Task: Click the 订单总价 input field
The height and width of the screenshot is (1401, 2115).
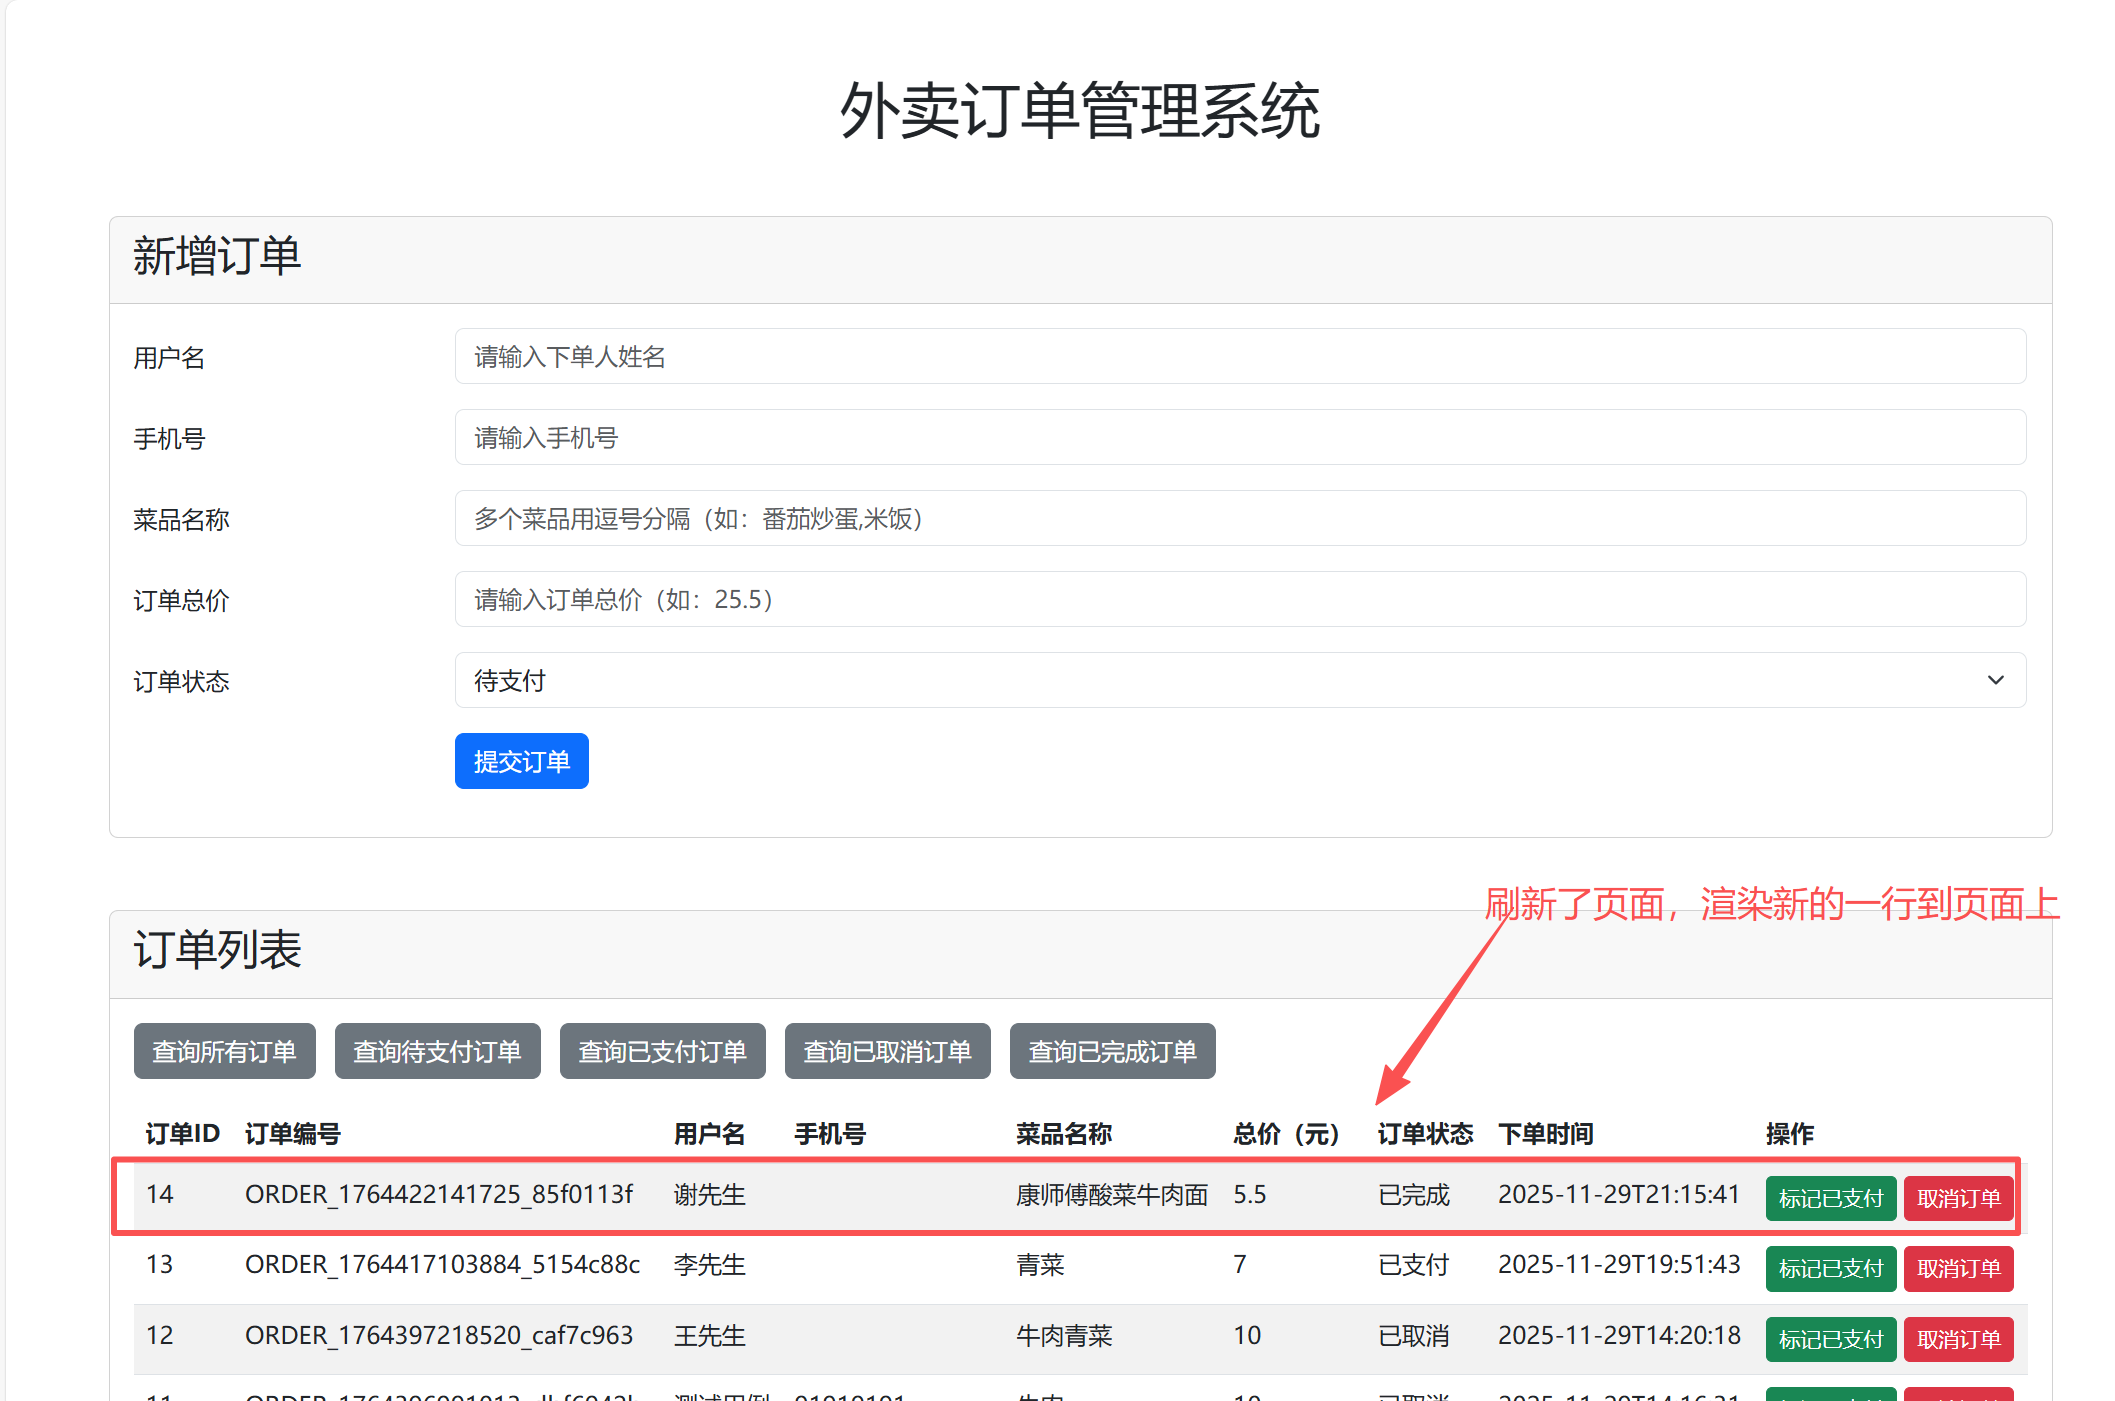Action: click(1240, 600)
